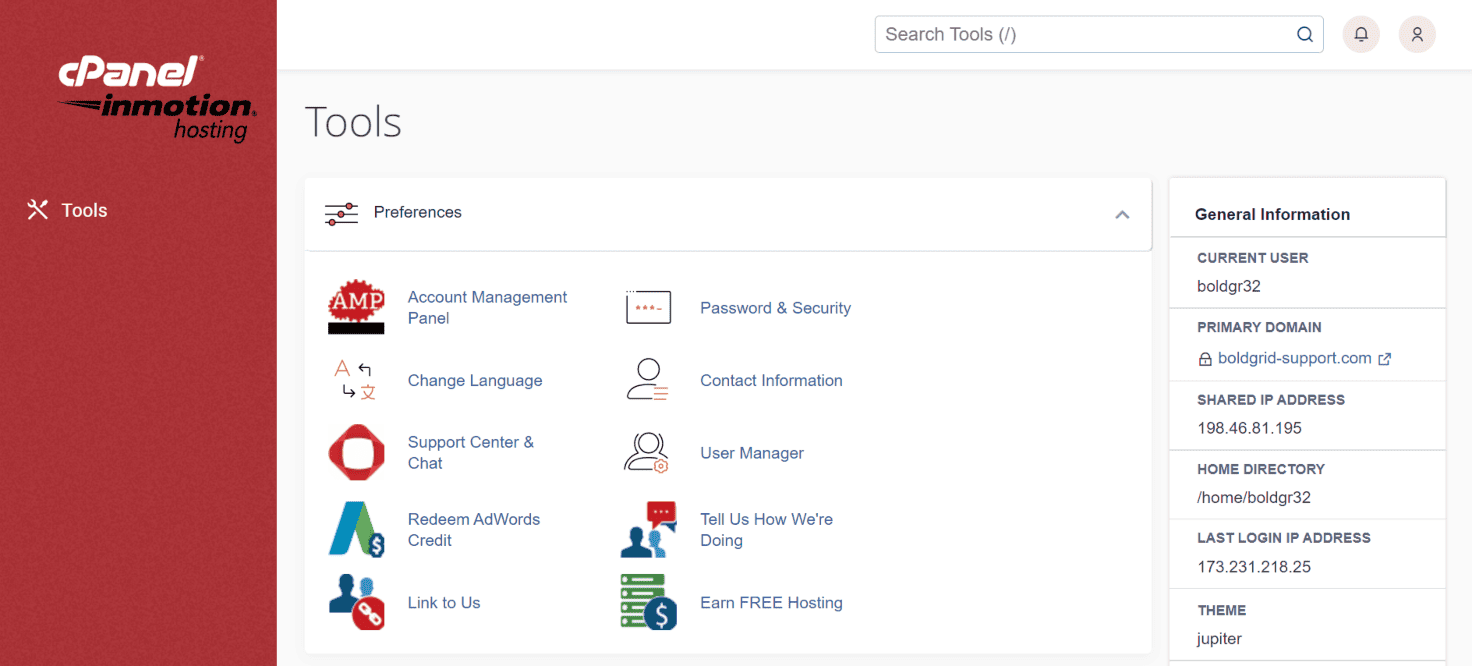The height and width of the screenshot is (666, 1472).
Task: Click the Change Language translation icon
Action: [356, 380]
